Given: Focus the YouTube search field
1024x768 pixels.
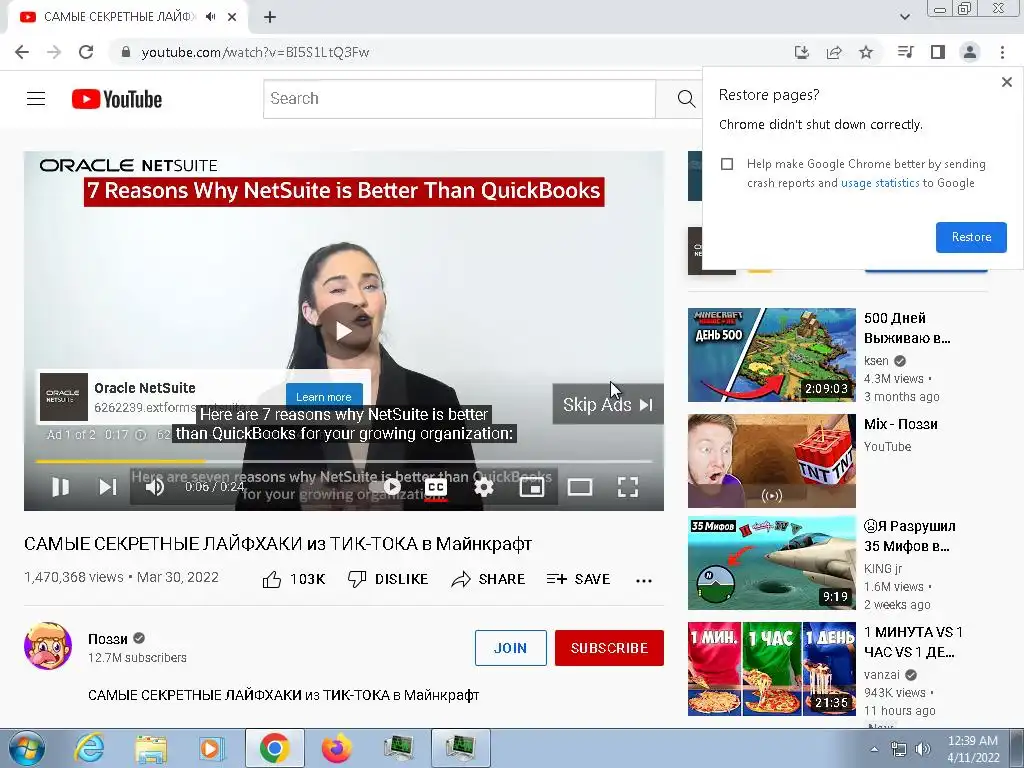Looking at the screenshot, I should pos(459,99).
